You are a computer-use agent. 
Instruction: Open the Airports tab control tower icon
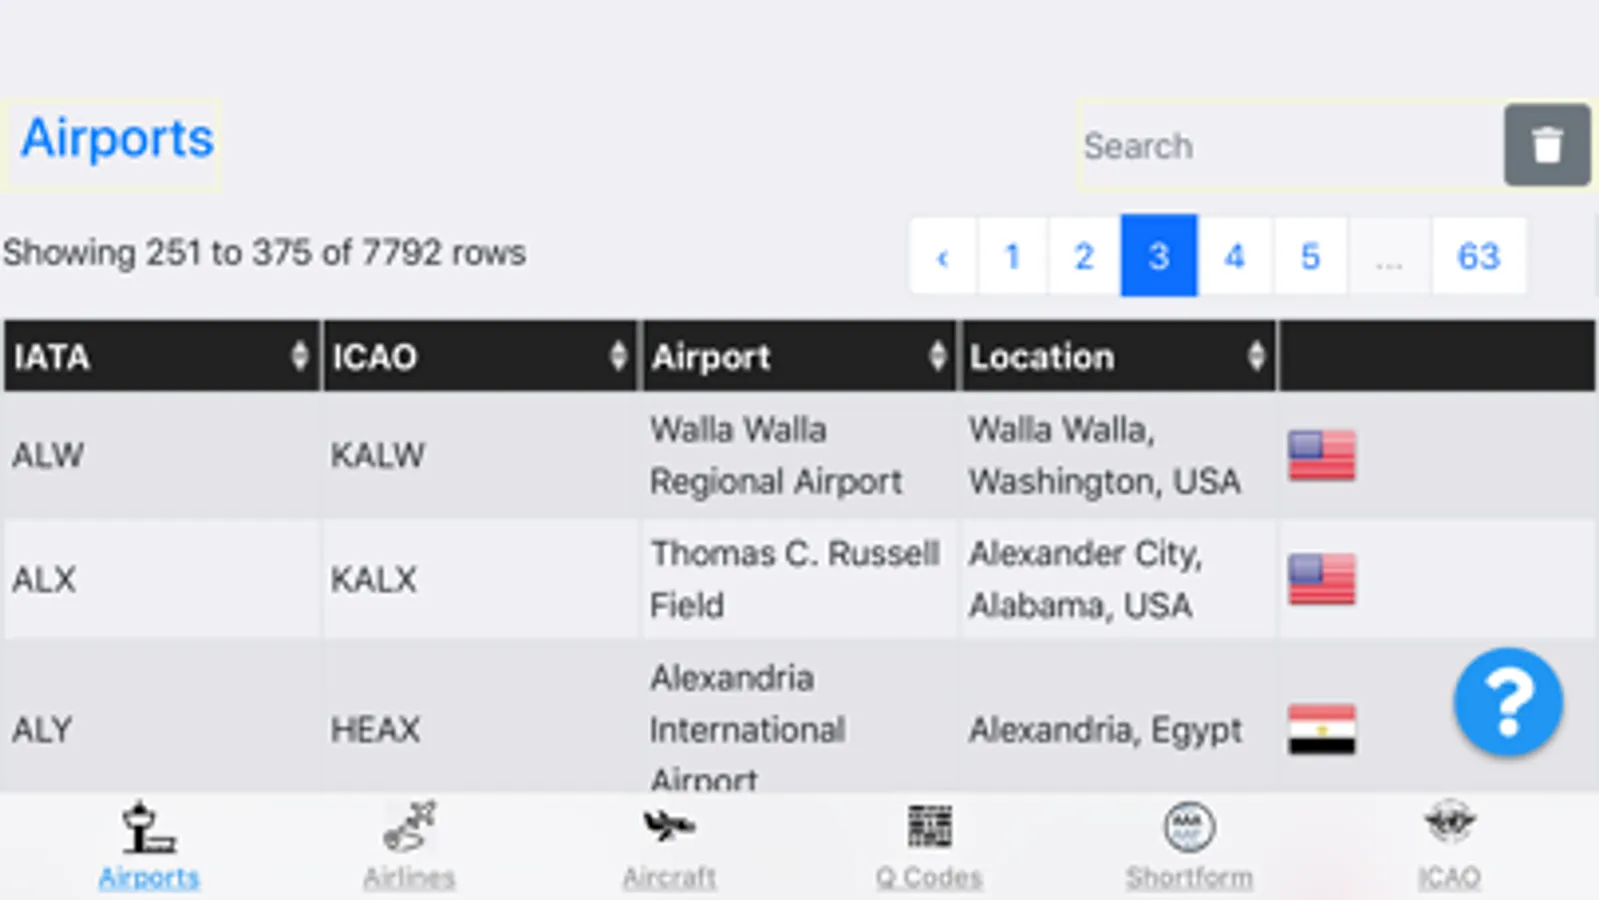(x=148, y=828)
